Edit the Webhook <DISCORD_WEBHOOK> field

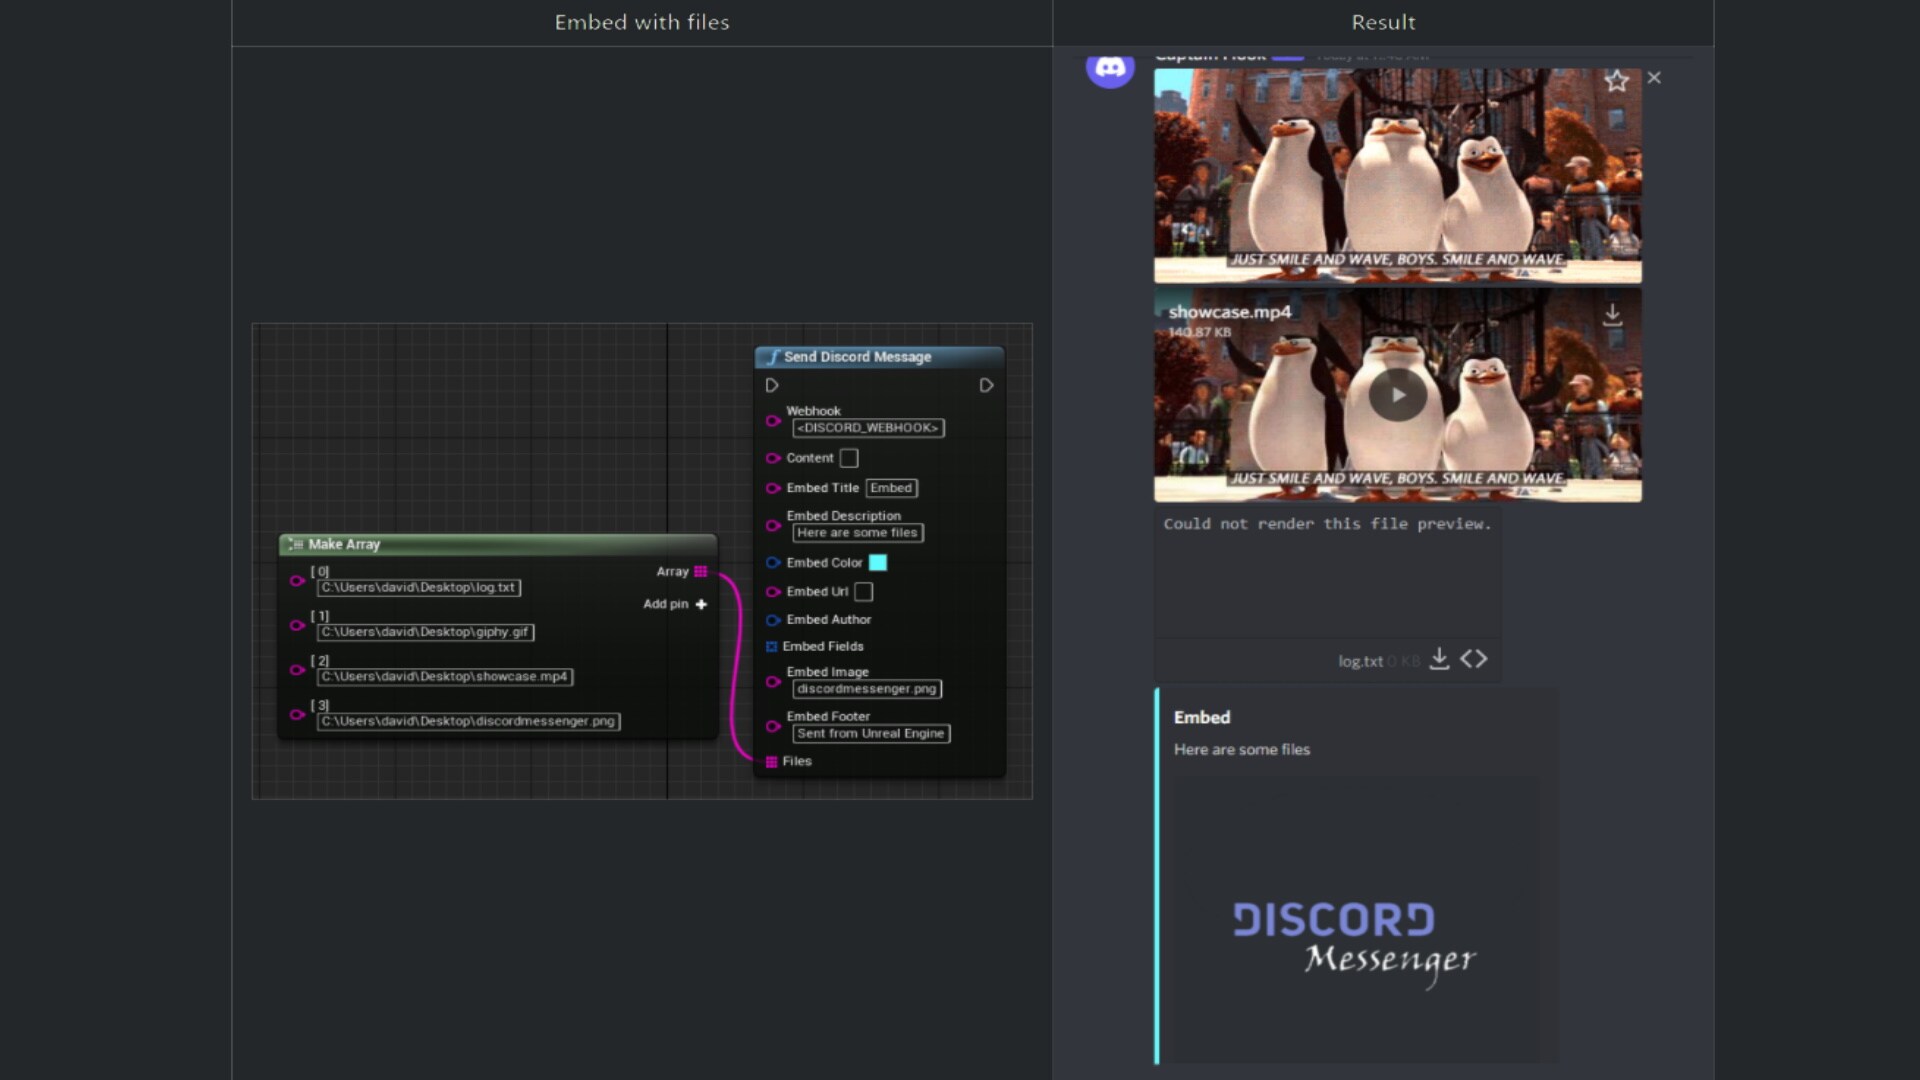click(868, 428)
